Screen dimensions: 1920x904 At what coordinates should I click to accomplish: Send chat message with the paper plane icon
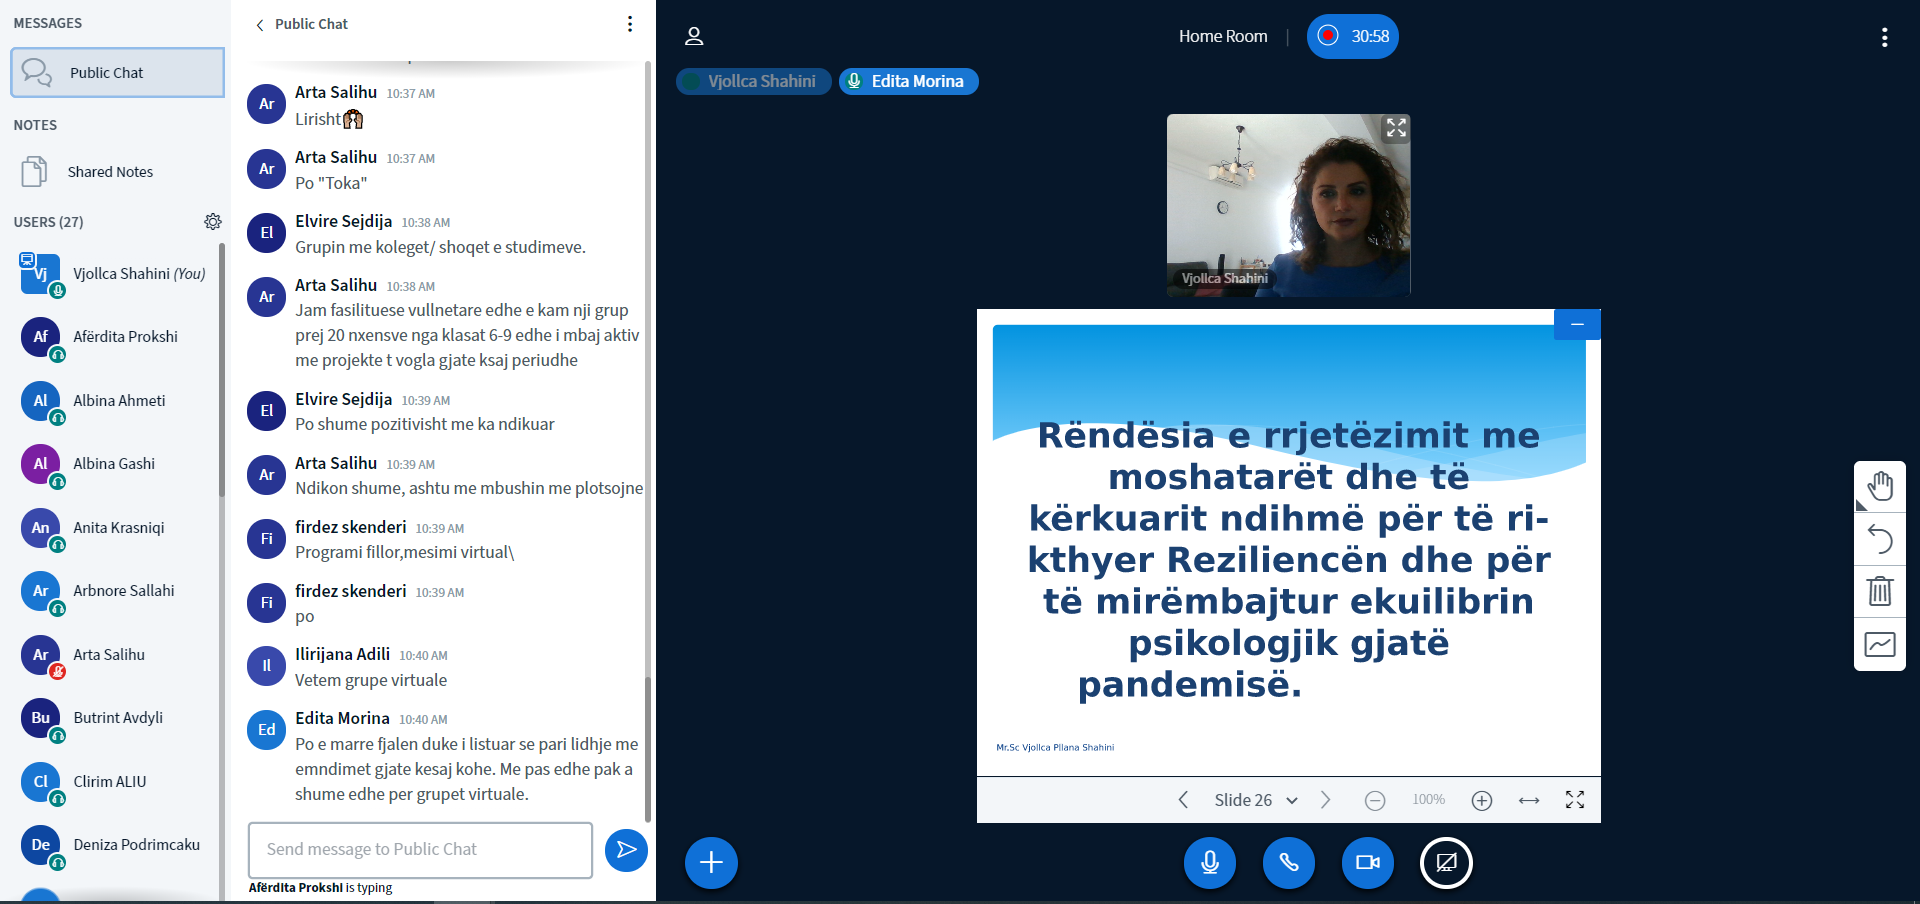point(626,850)
